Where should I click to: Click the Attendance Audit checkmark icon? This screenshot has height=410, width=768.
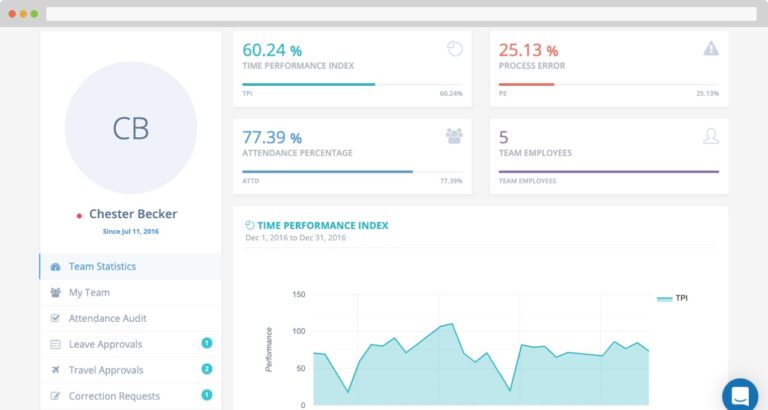point(55,319)
